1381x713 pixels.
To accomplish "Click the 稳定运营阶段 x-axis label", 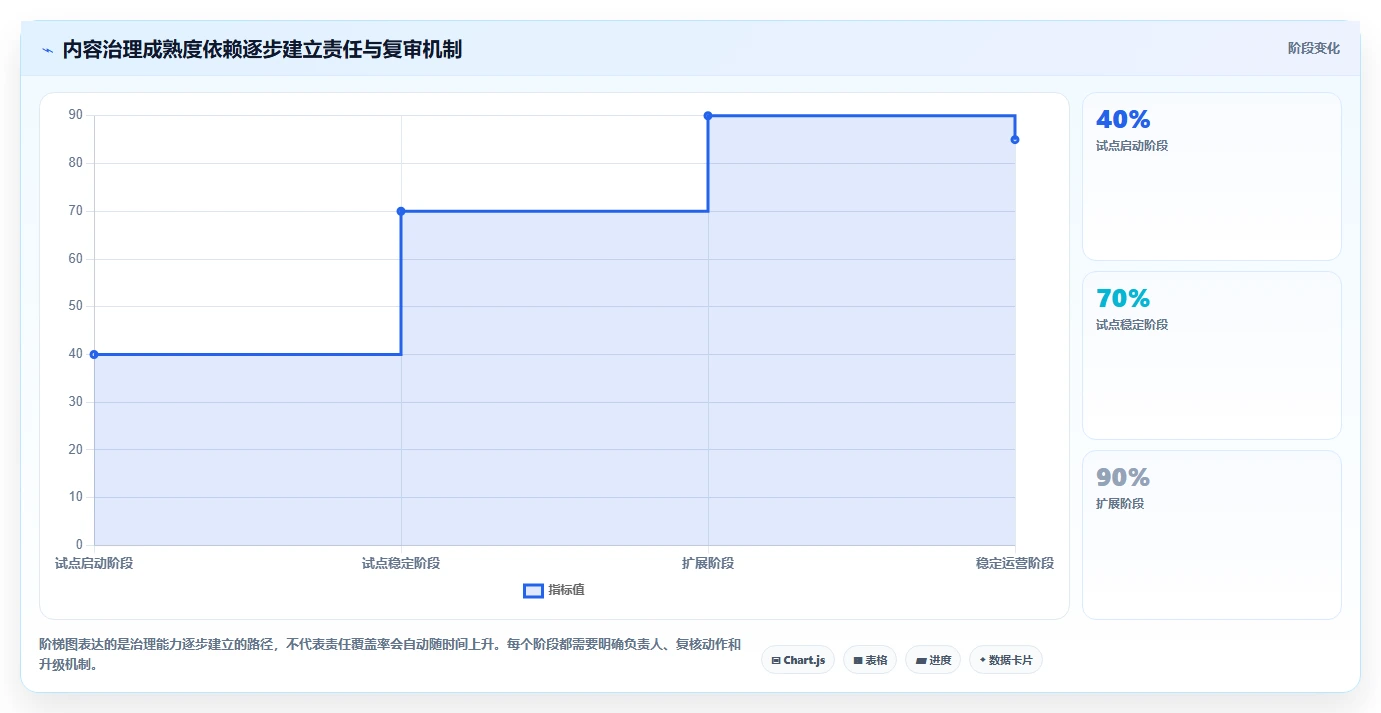I will click(x=1015, y=563).
